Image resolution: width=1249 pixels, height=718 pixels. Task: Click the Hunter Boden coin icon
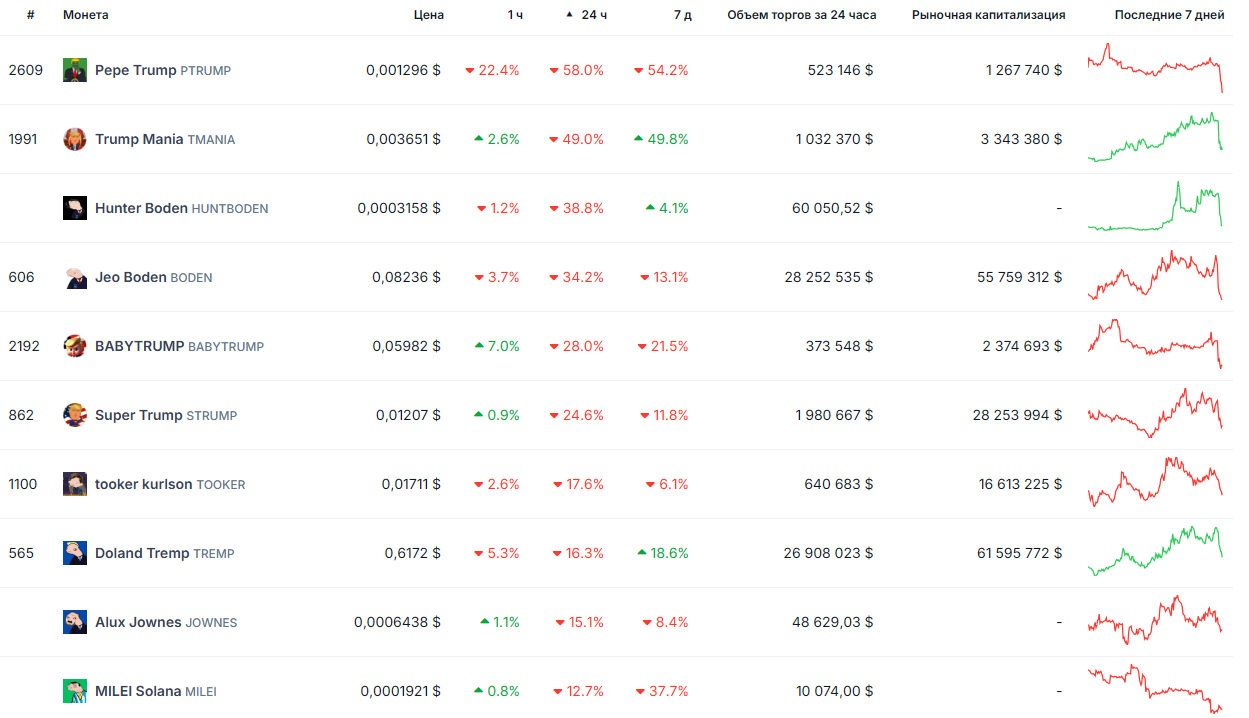tap(75, 208)
